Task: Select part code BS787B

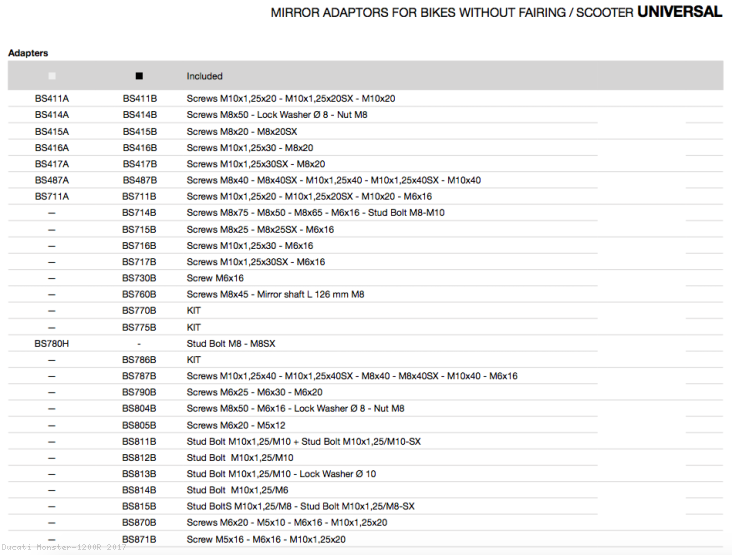Action: click(x=139, y=376)
